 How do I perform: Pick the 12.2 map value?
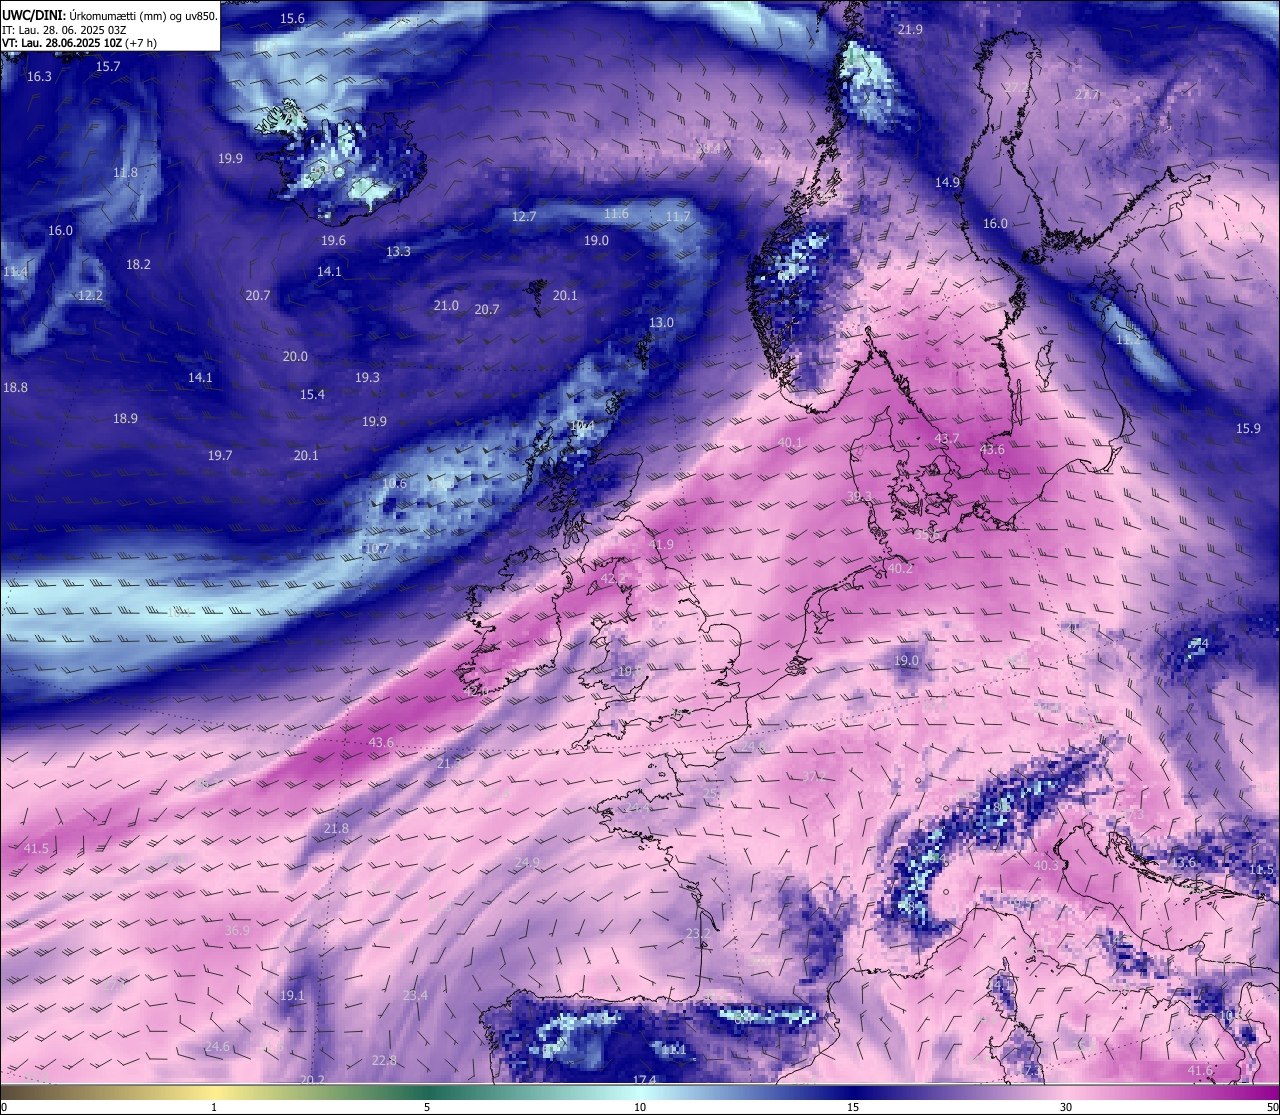[90, 295]
